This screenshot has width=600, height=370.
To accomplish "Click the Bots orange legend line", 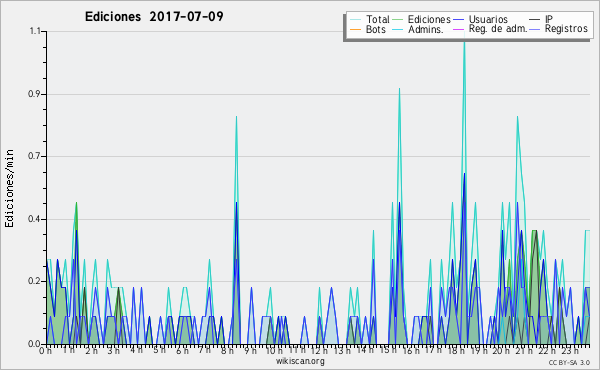I will (x=355, y=29).
